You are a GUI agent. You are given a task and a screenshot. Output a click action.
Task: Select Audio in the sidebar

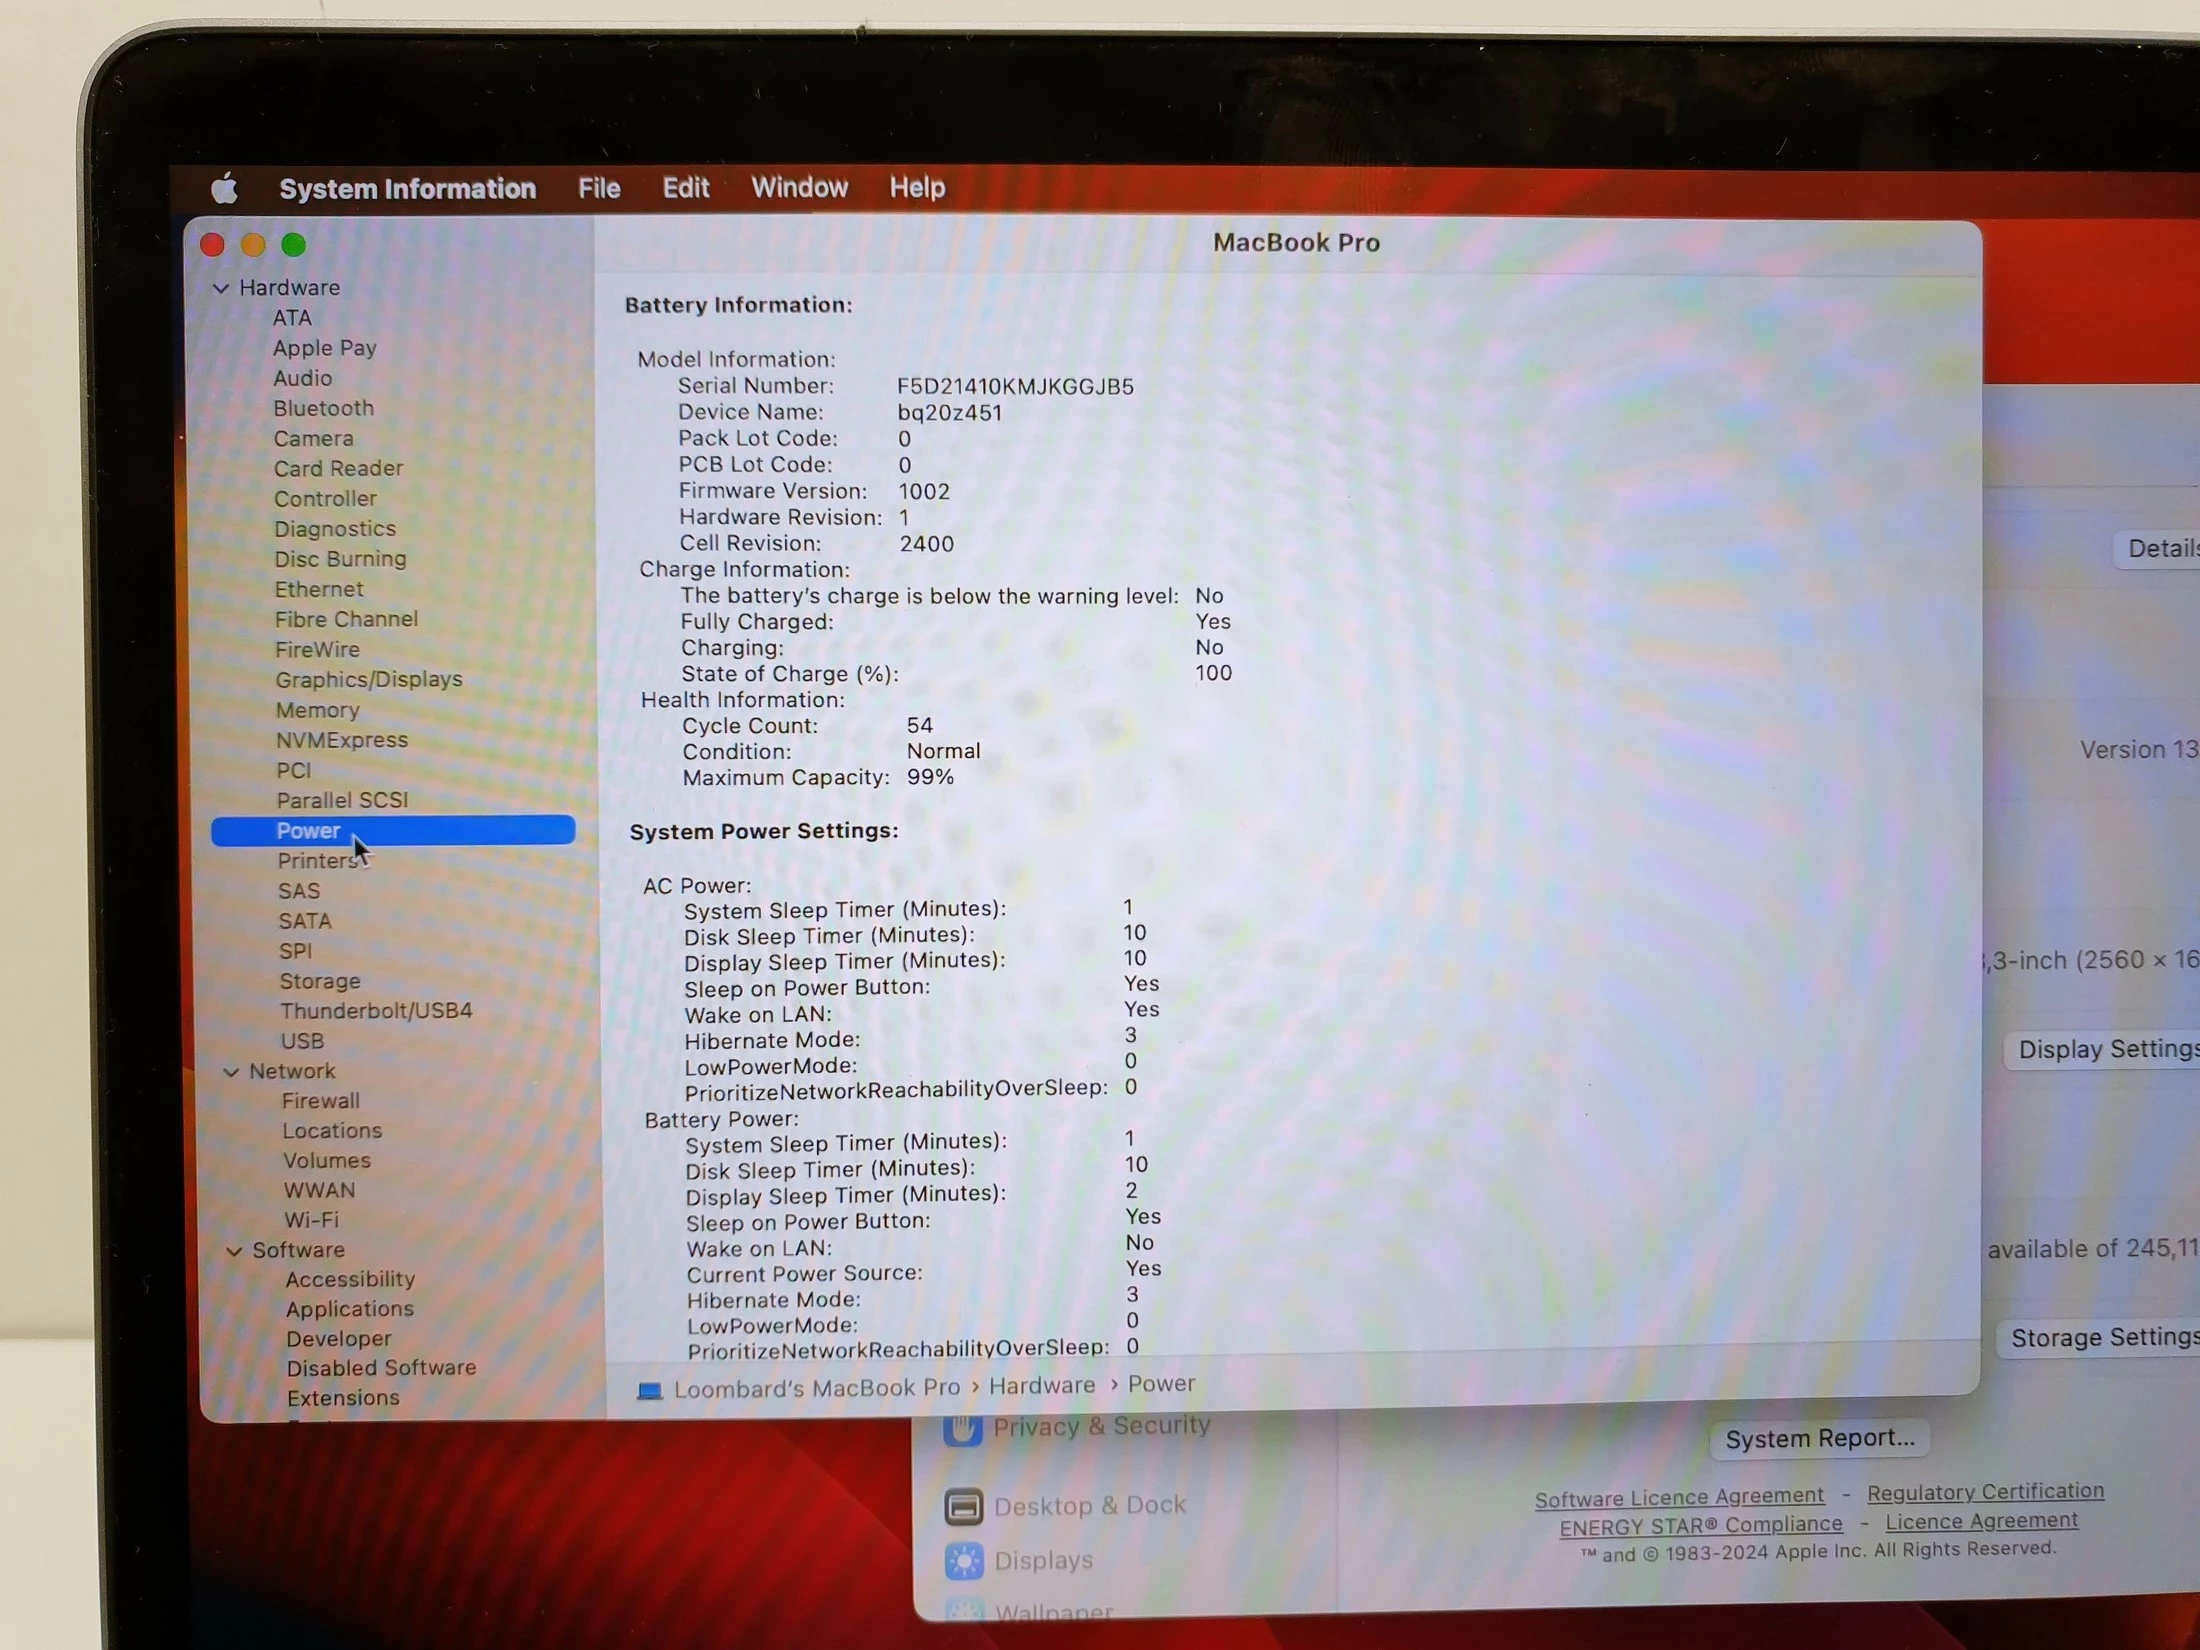[303, 378]
